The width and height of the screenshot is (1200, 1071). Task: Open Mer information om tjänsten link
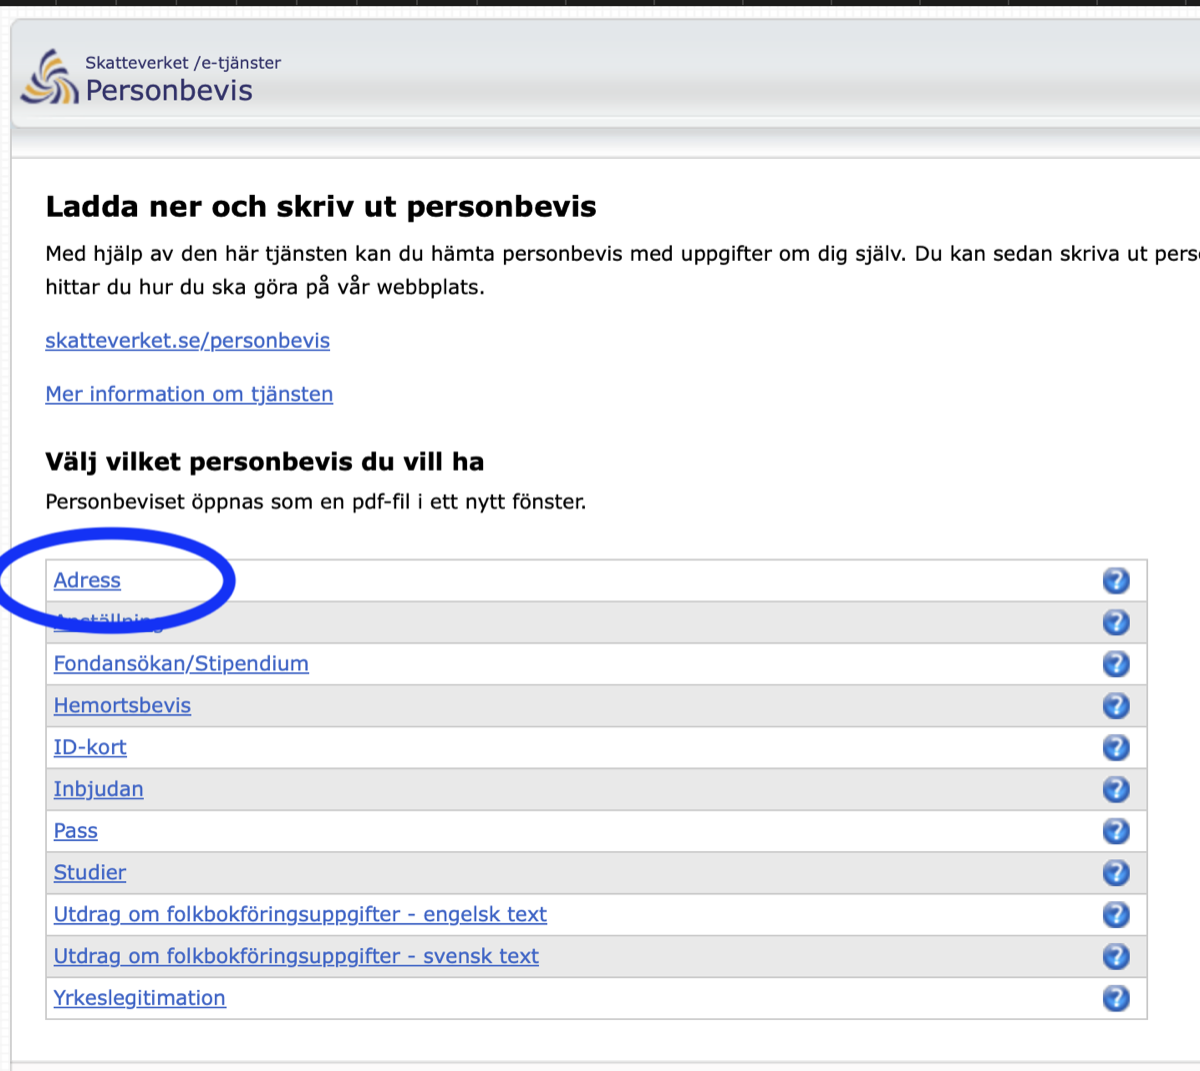click(189, 394)
